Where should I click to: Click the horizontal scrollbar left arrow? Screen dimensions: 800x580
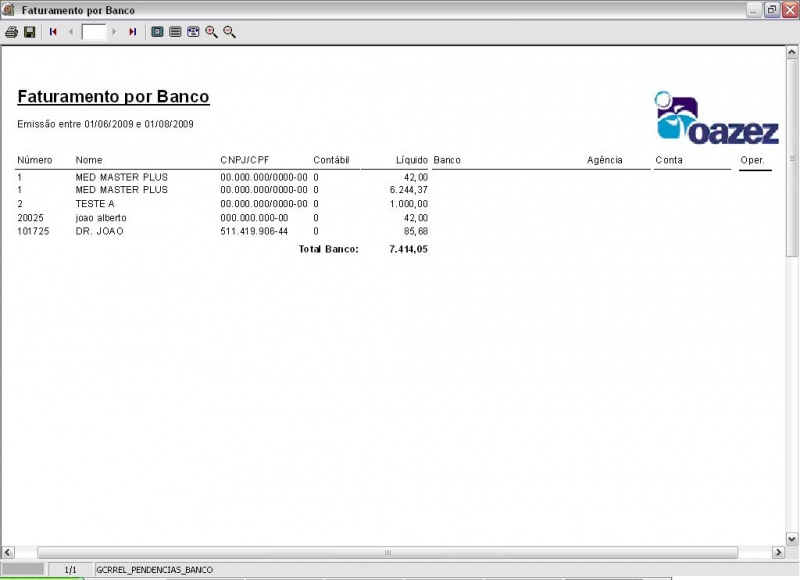click(x=8, y=552)
